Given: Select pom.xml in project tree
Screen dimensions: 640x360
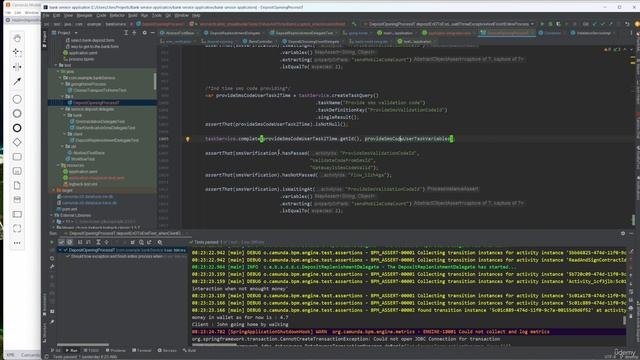Looking at the screenshot, I should (x=66, y=209).
